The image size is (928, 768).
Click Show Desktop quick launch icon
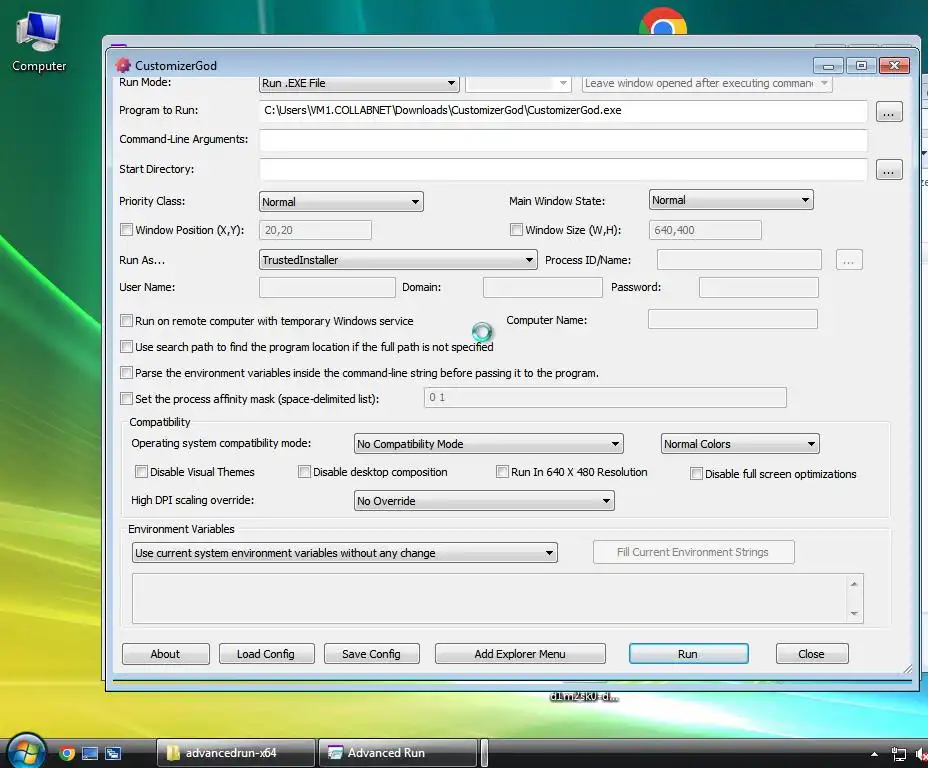tap(90, 753)
